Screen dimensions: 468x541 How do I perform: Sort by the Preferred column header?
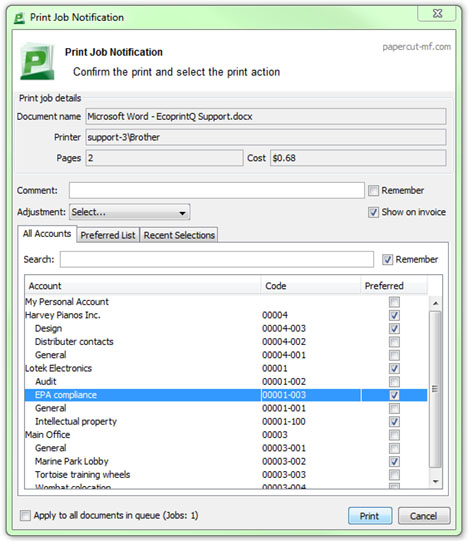tap(394, 286)
